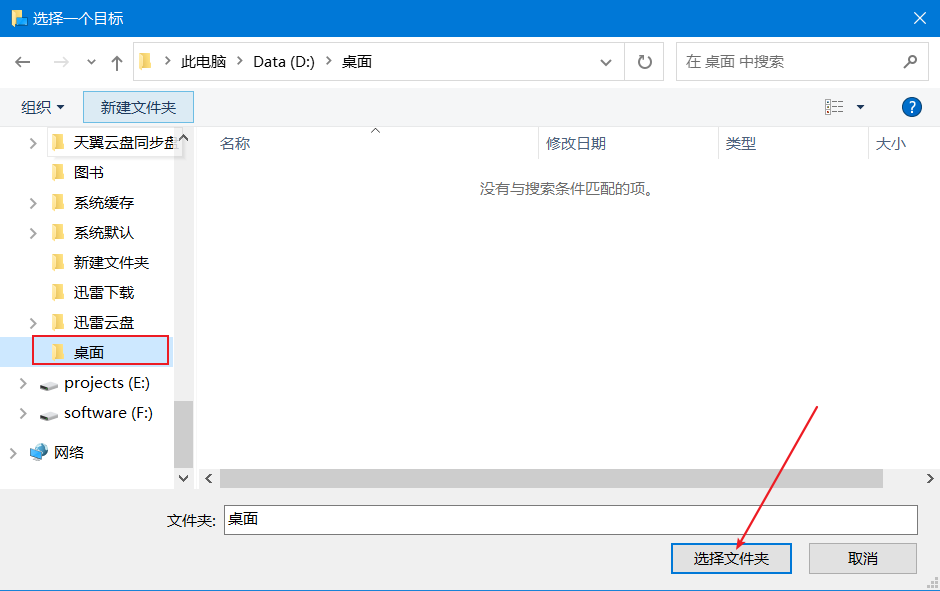Image resolution: width=940 pixels, height=591 pixels.
Task: Select the software (F:) drive
Action: tap(109, 413)
